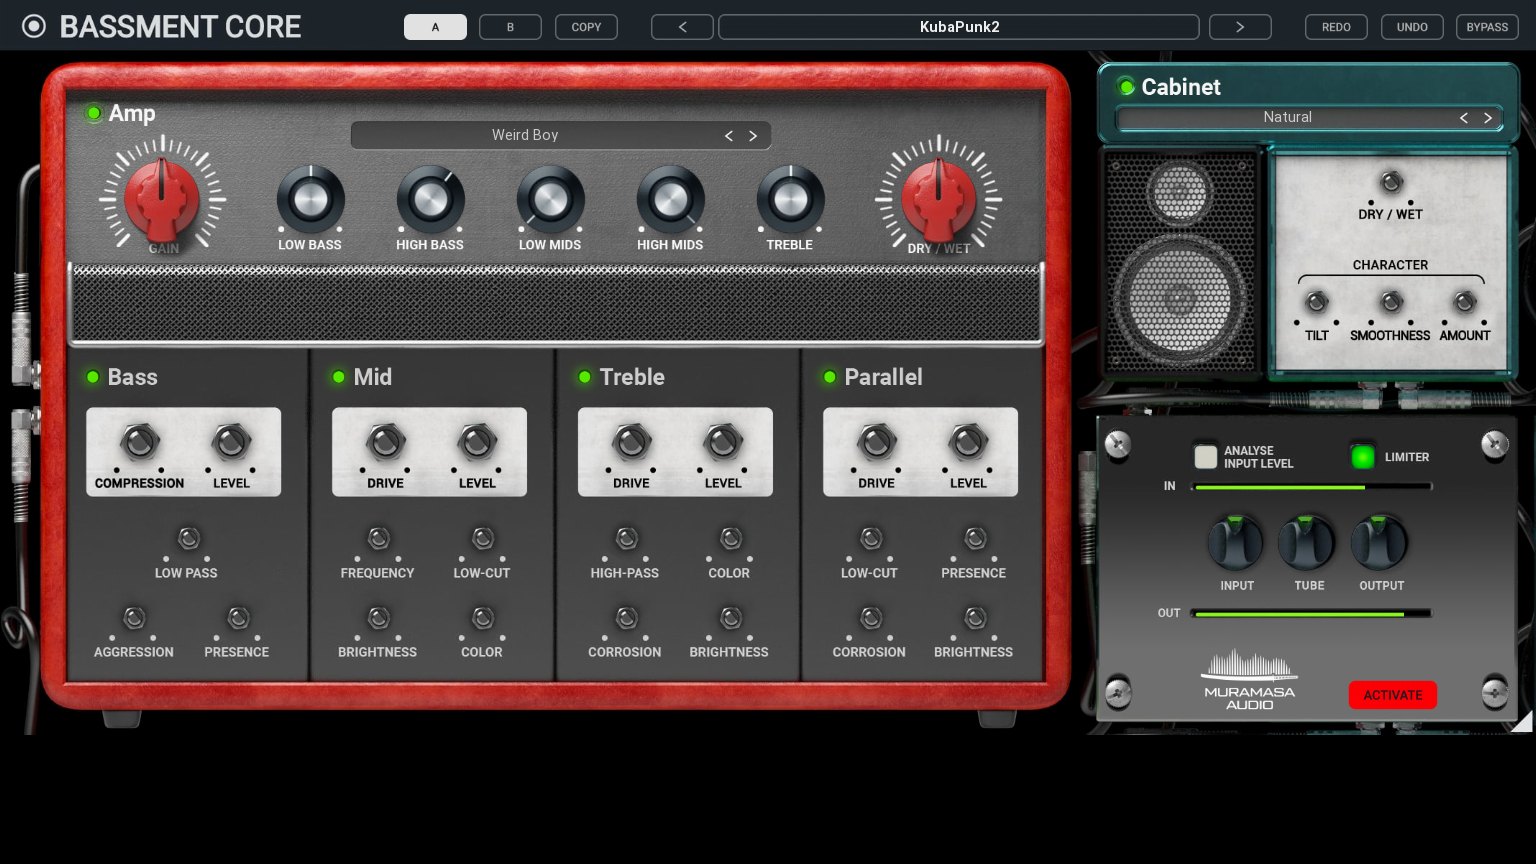Toggle the Treble section power LED
Image resolution: width=1536 pixels, height=864 pixels.
pyautogui.click(x=584, y=377)
